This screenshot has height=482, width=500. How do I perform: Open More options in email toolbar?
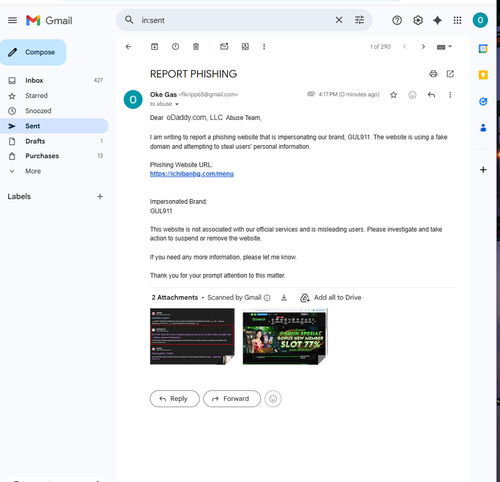(264, 47)
